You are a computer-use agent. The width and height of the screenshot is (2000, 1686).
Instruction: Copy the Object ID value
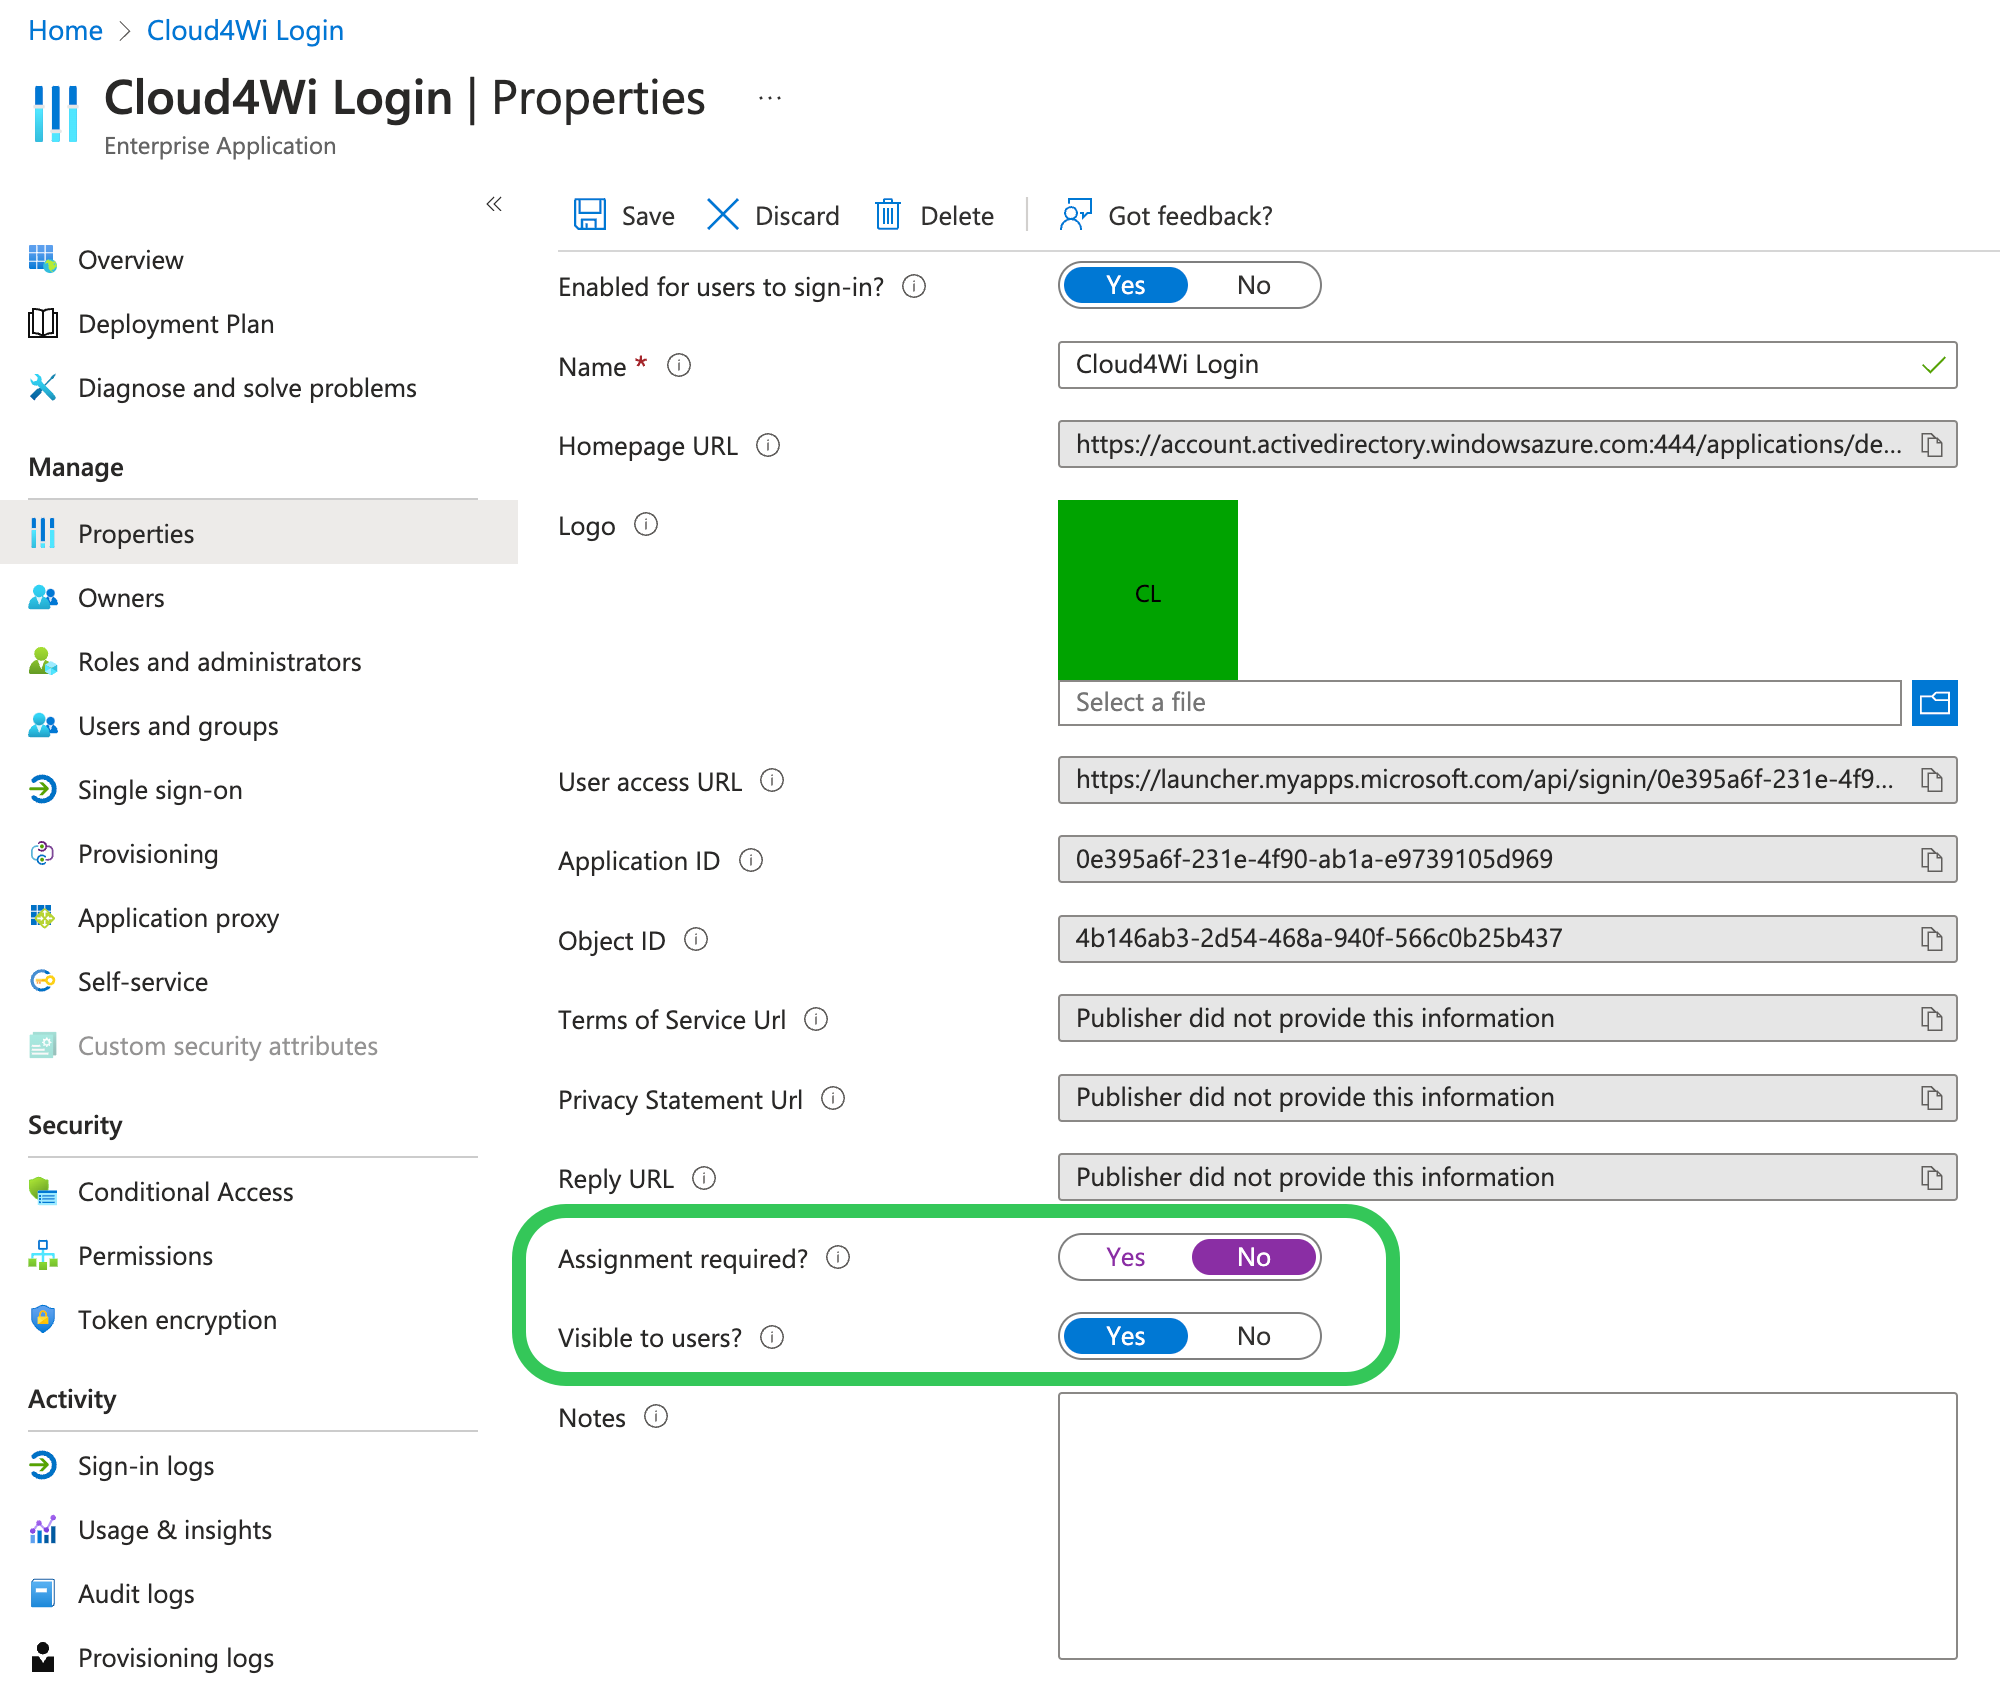click(1932, 939)
